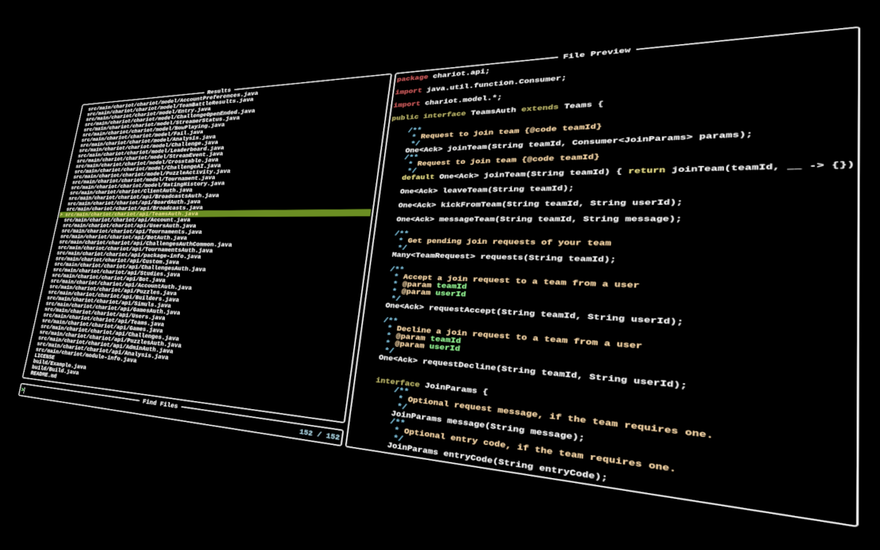Select Crosstable.java result

(x=148, y=163)
